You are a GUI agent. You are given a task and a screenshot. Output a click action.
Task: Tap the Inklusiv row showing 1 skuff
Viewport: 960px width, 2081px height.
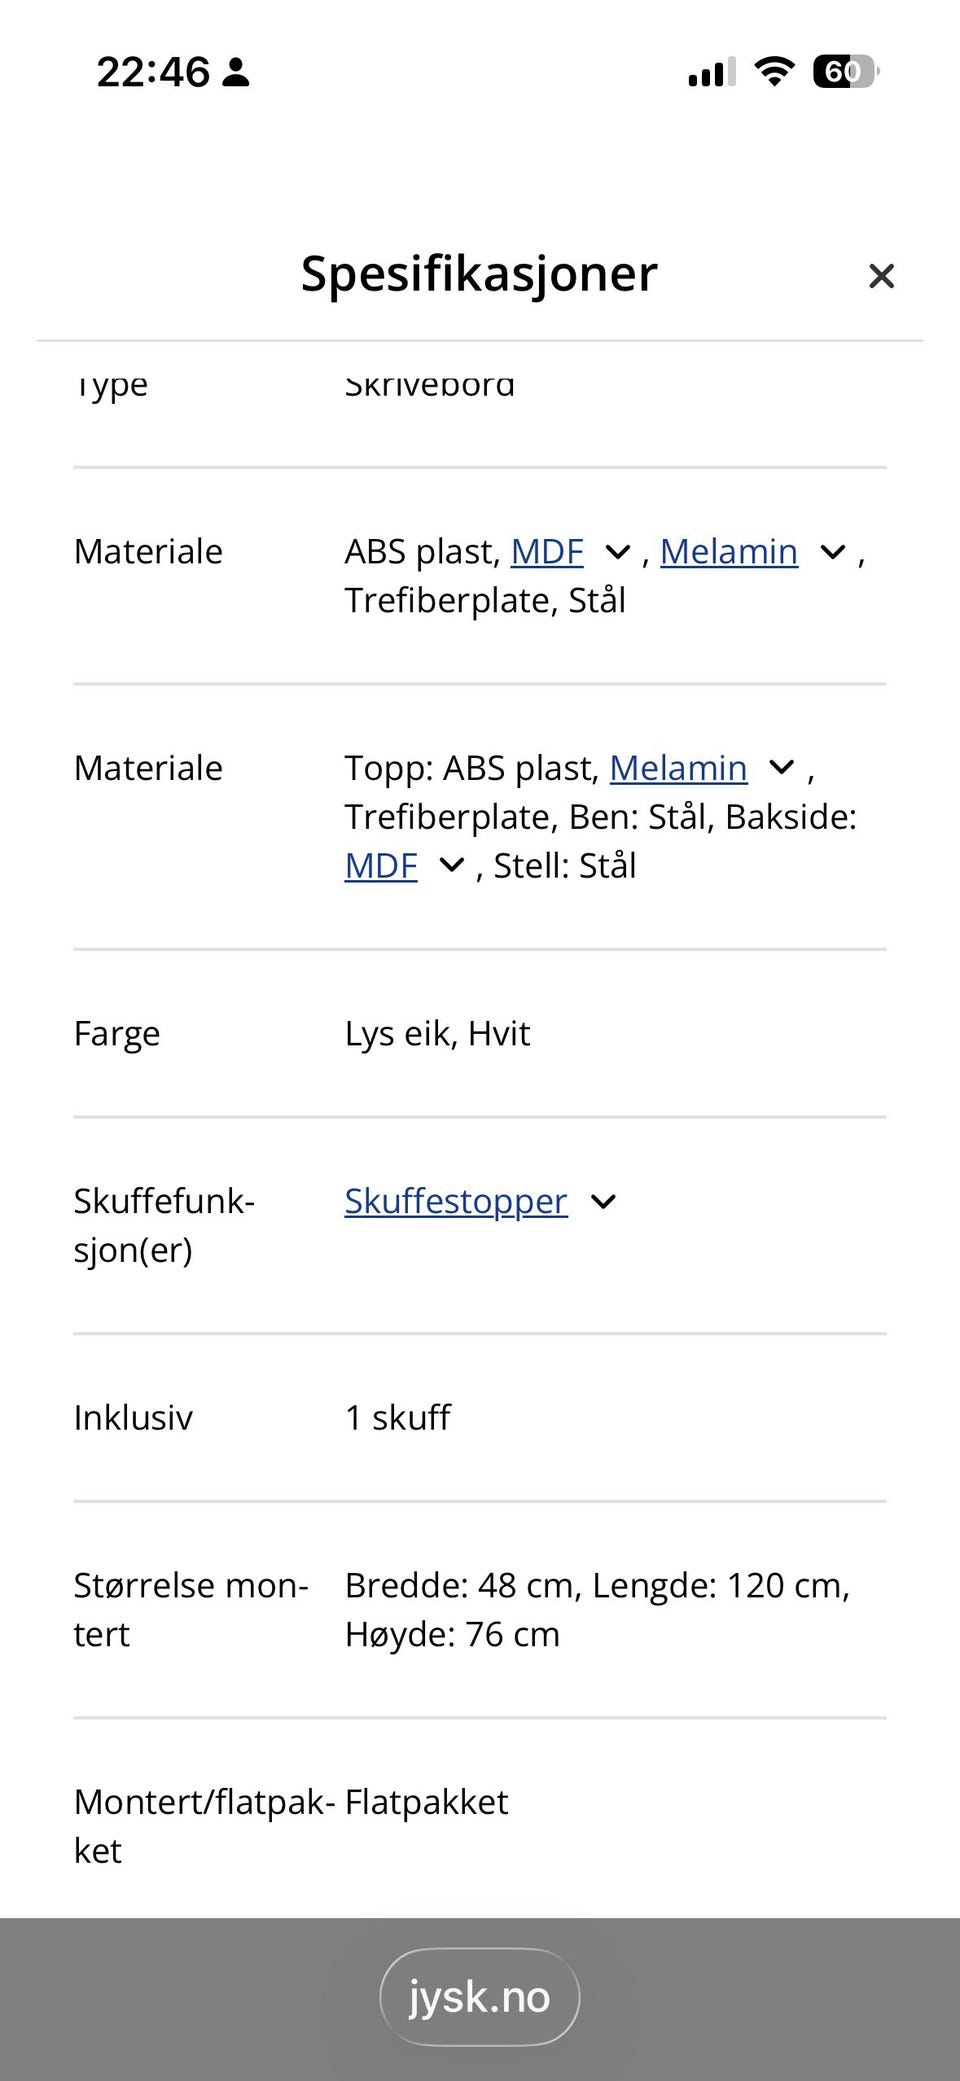(397, 1417)
